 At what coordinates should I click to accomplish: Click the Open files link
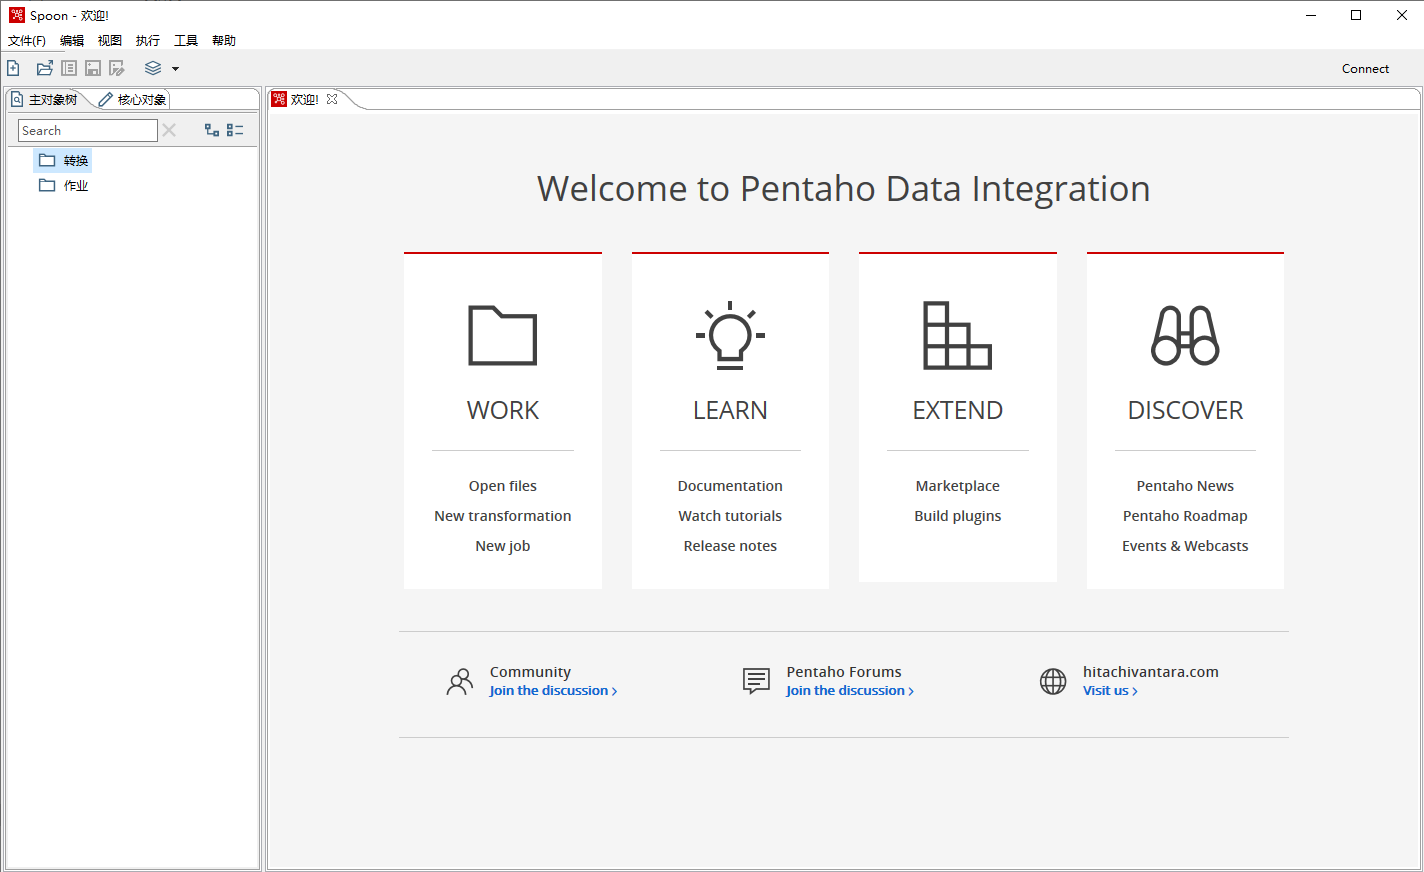(503, 486)
